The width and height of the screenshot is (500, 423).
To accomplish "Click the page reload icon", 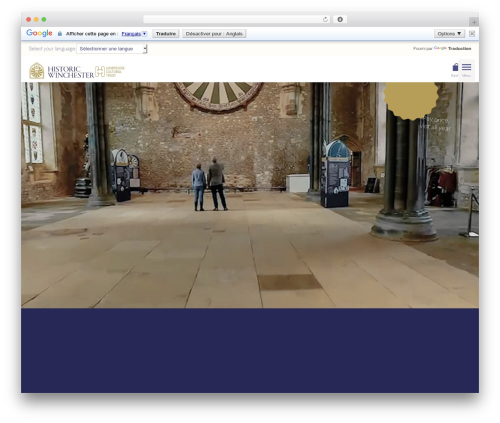I will click(325, 19).
